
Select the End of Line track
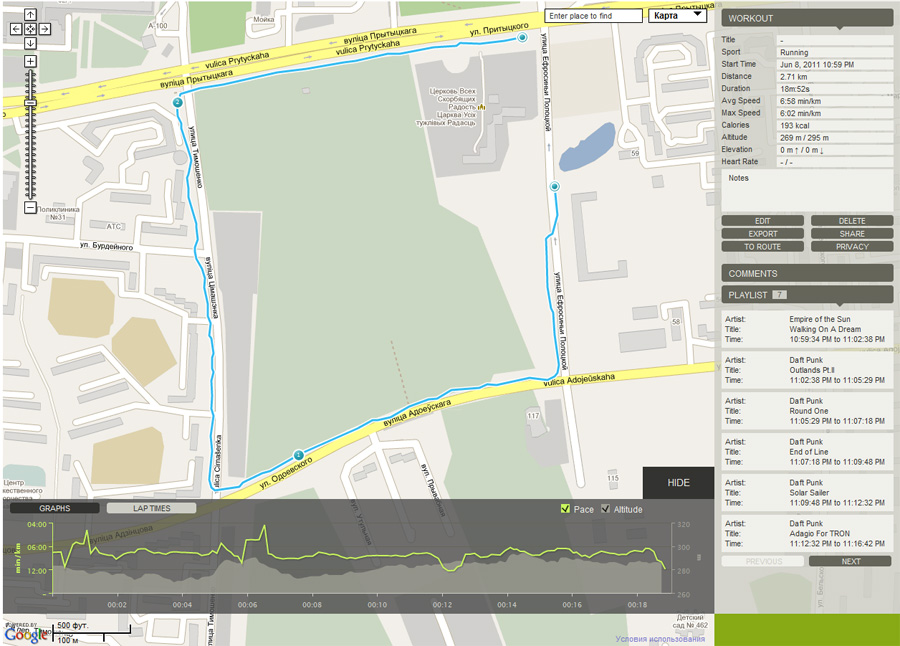point(807,451)
